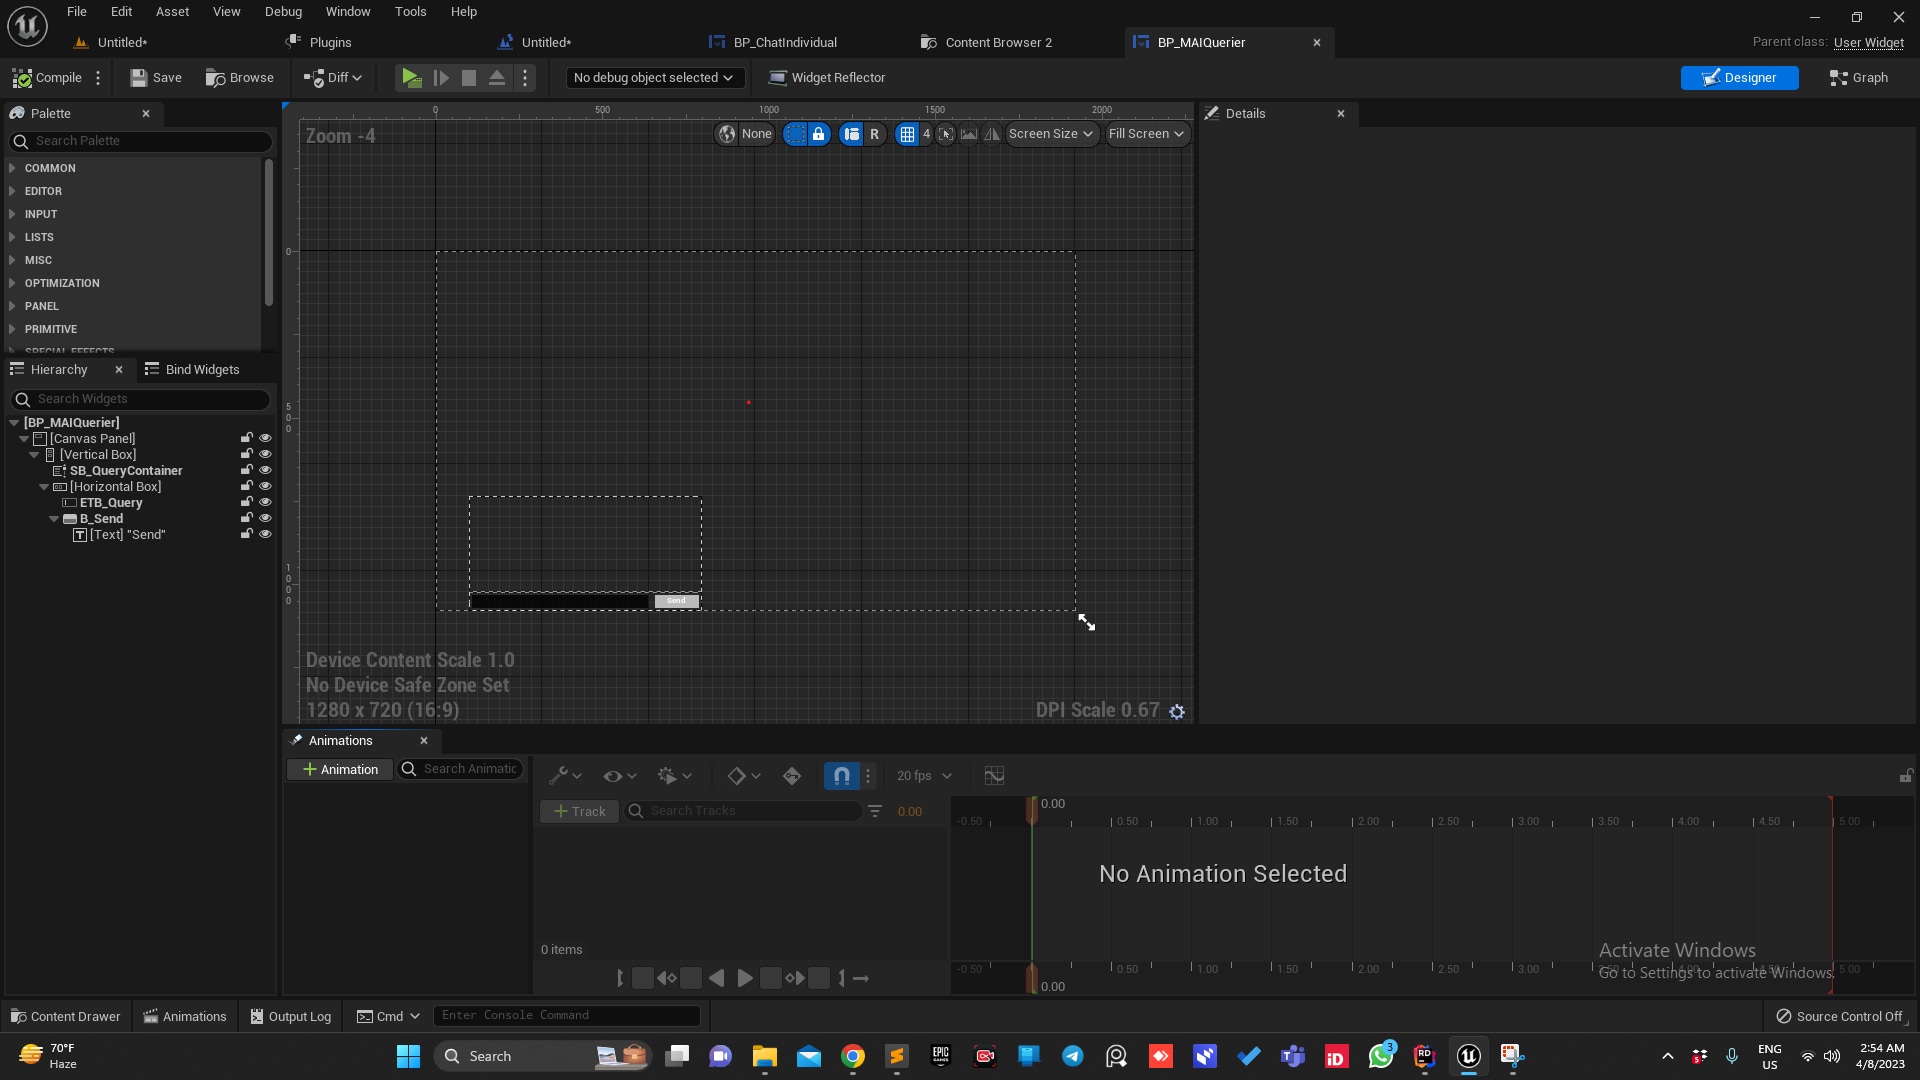Start Play In Editor with the green play icon
The image size is (1920, 1080).
pos(411,77)
